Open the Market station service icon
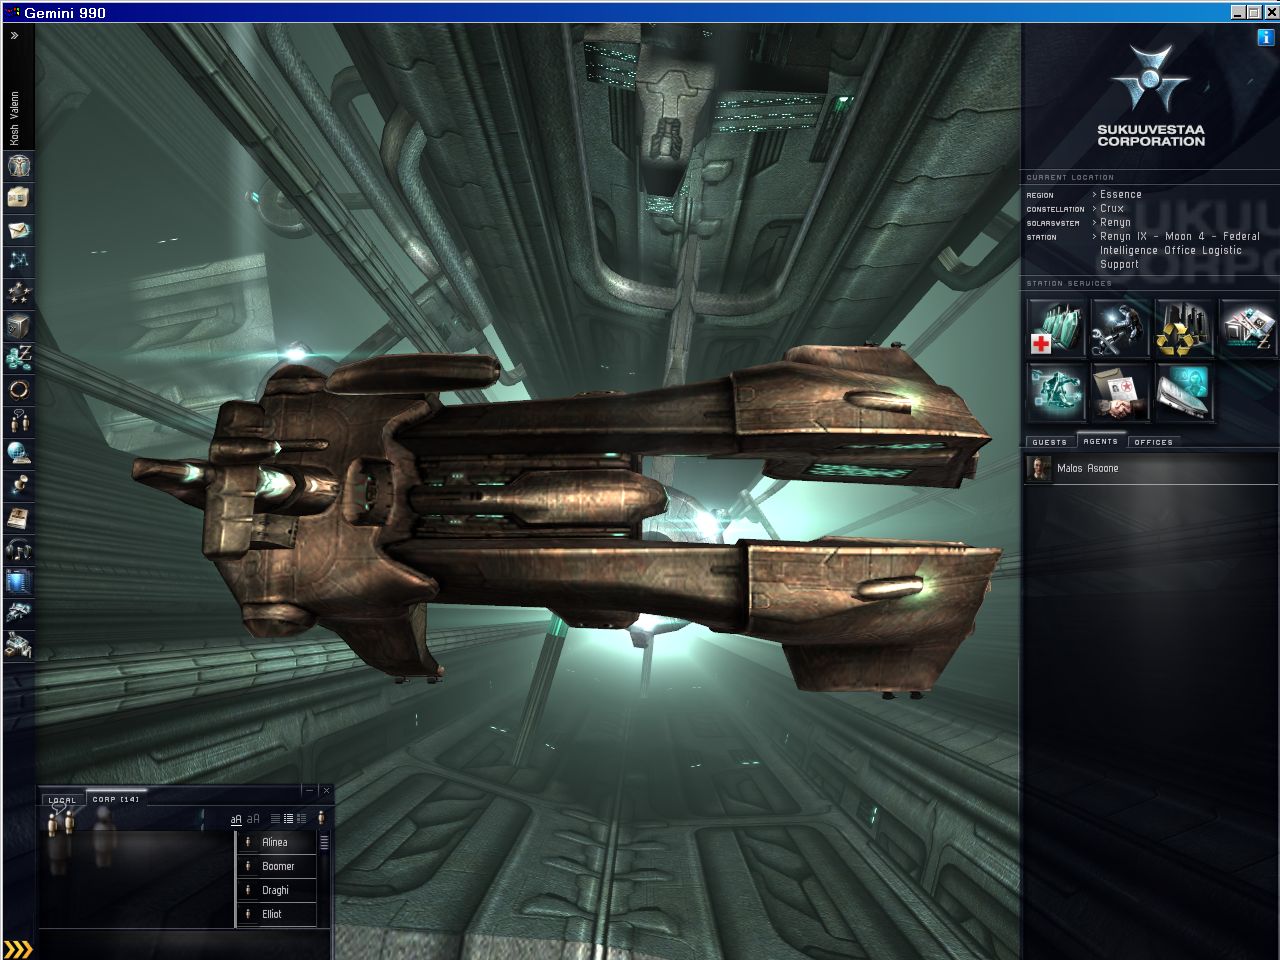The height and width of the screenshot is (960, 1280). (1248, 328)
